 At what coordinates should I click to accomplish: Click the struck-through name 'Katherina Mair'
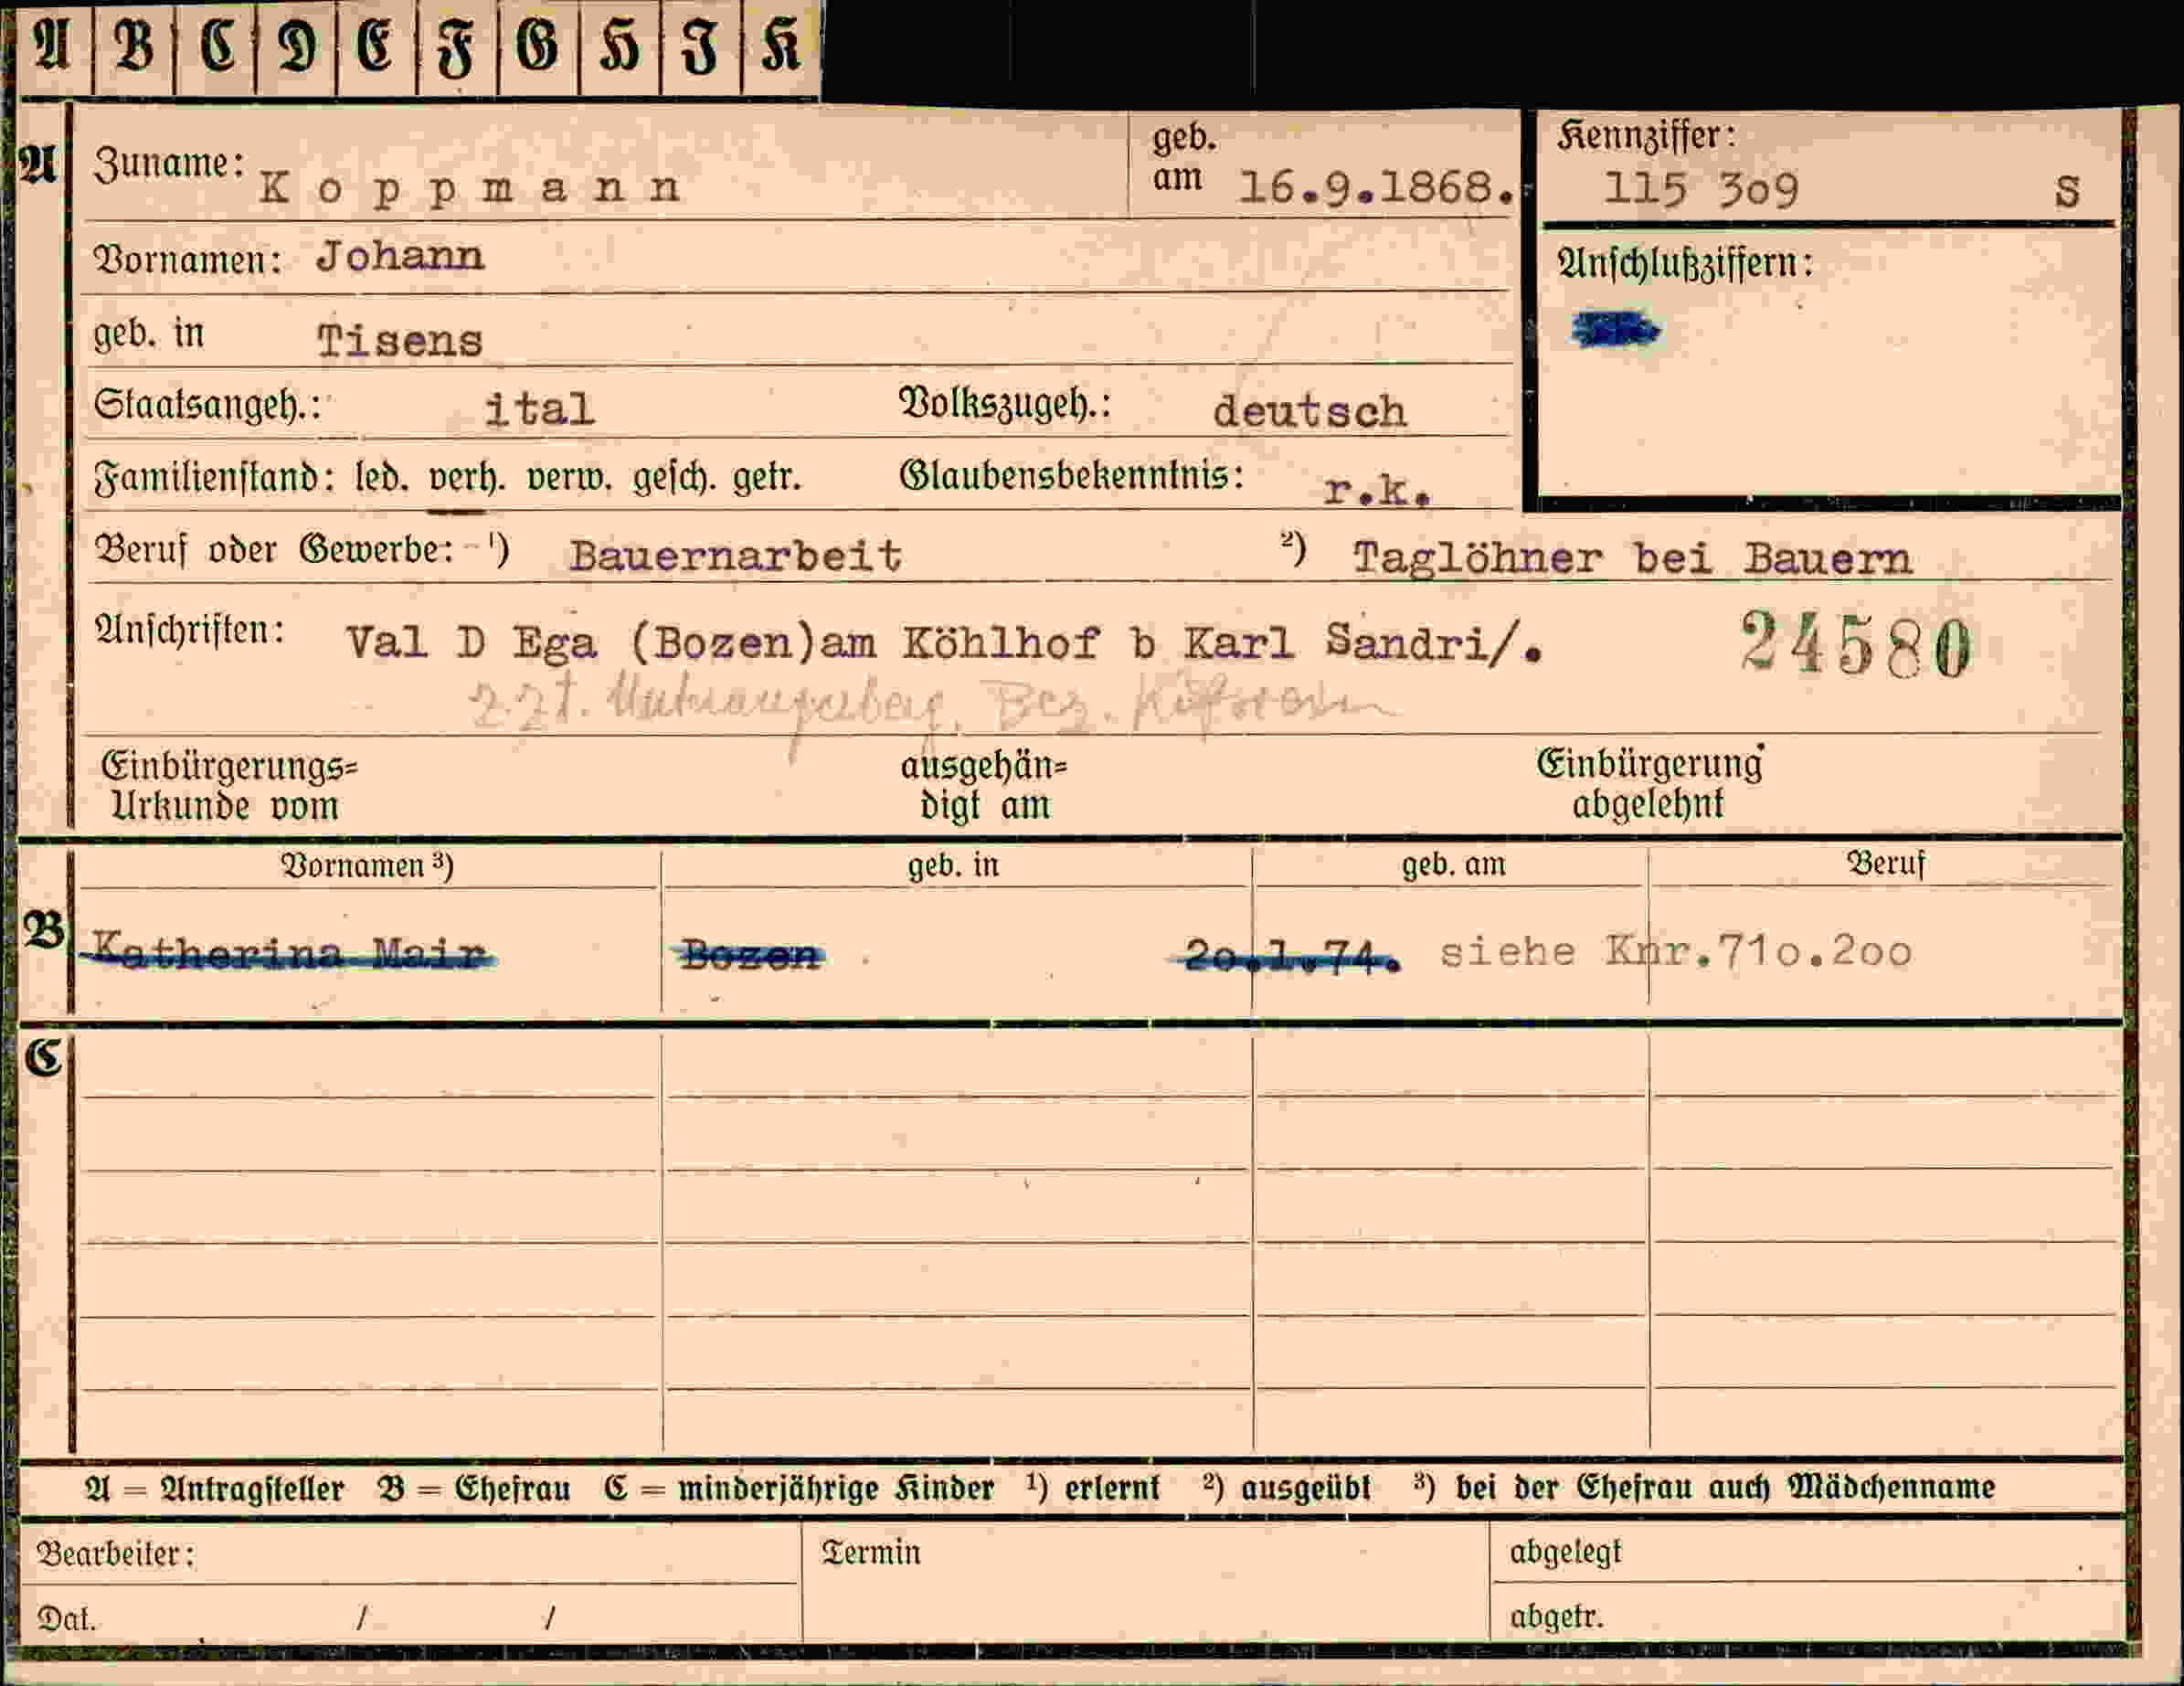(x=288, y=951)
